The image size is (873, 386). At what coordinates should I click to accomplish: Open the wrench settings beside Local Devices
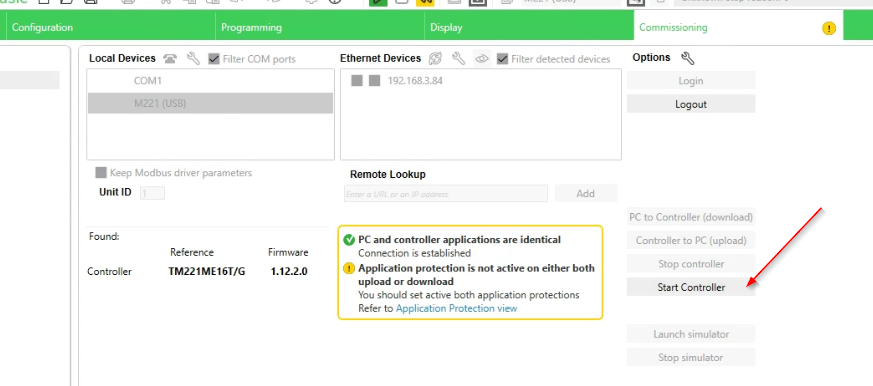click(193, 58)
